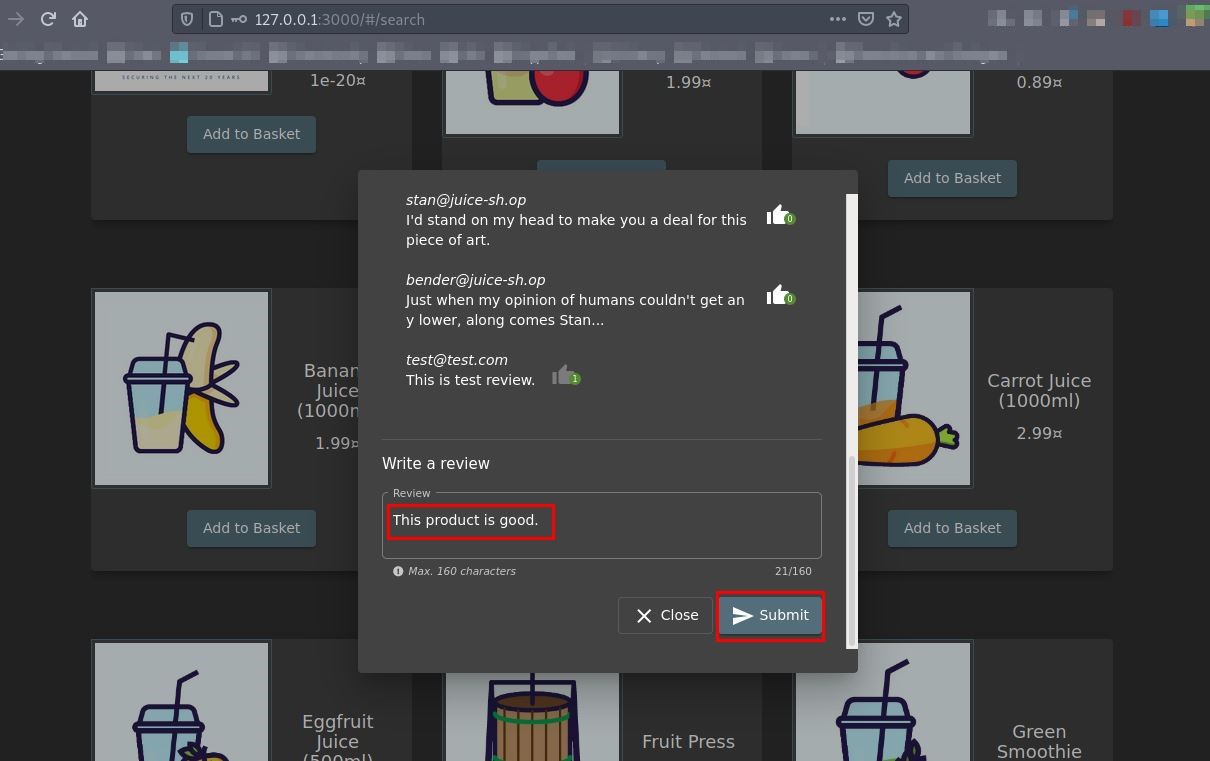1210x761 pixels.
Task: Click the forward navigation arrow
Action: [16, 19]
